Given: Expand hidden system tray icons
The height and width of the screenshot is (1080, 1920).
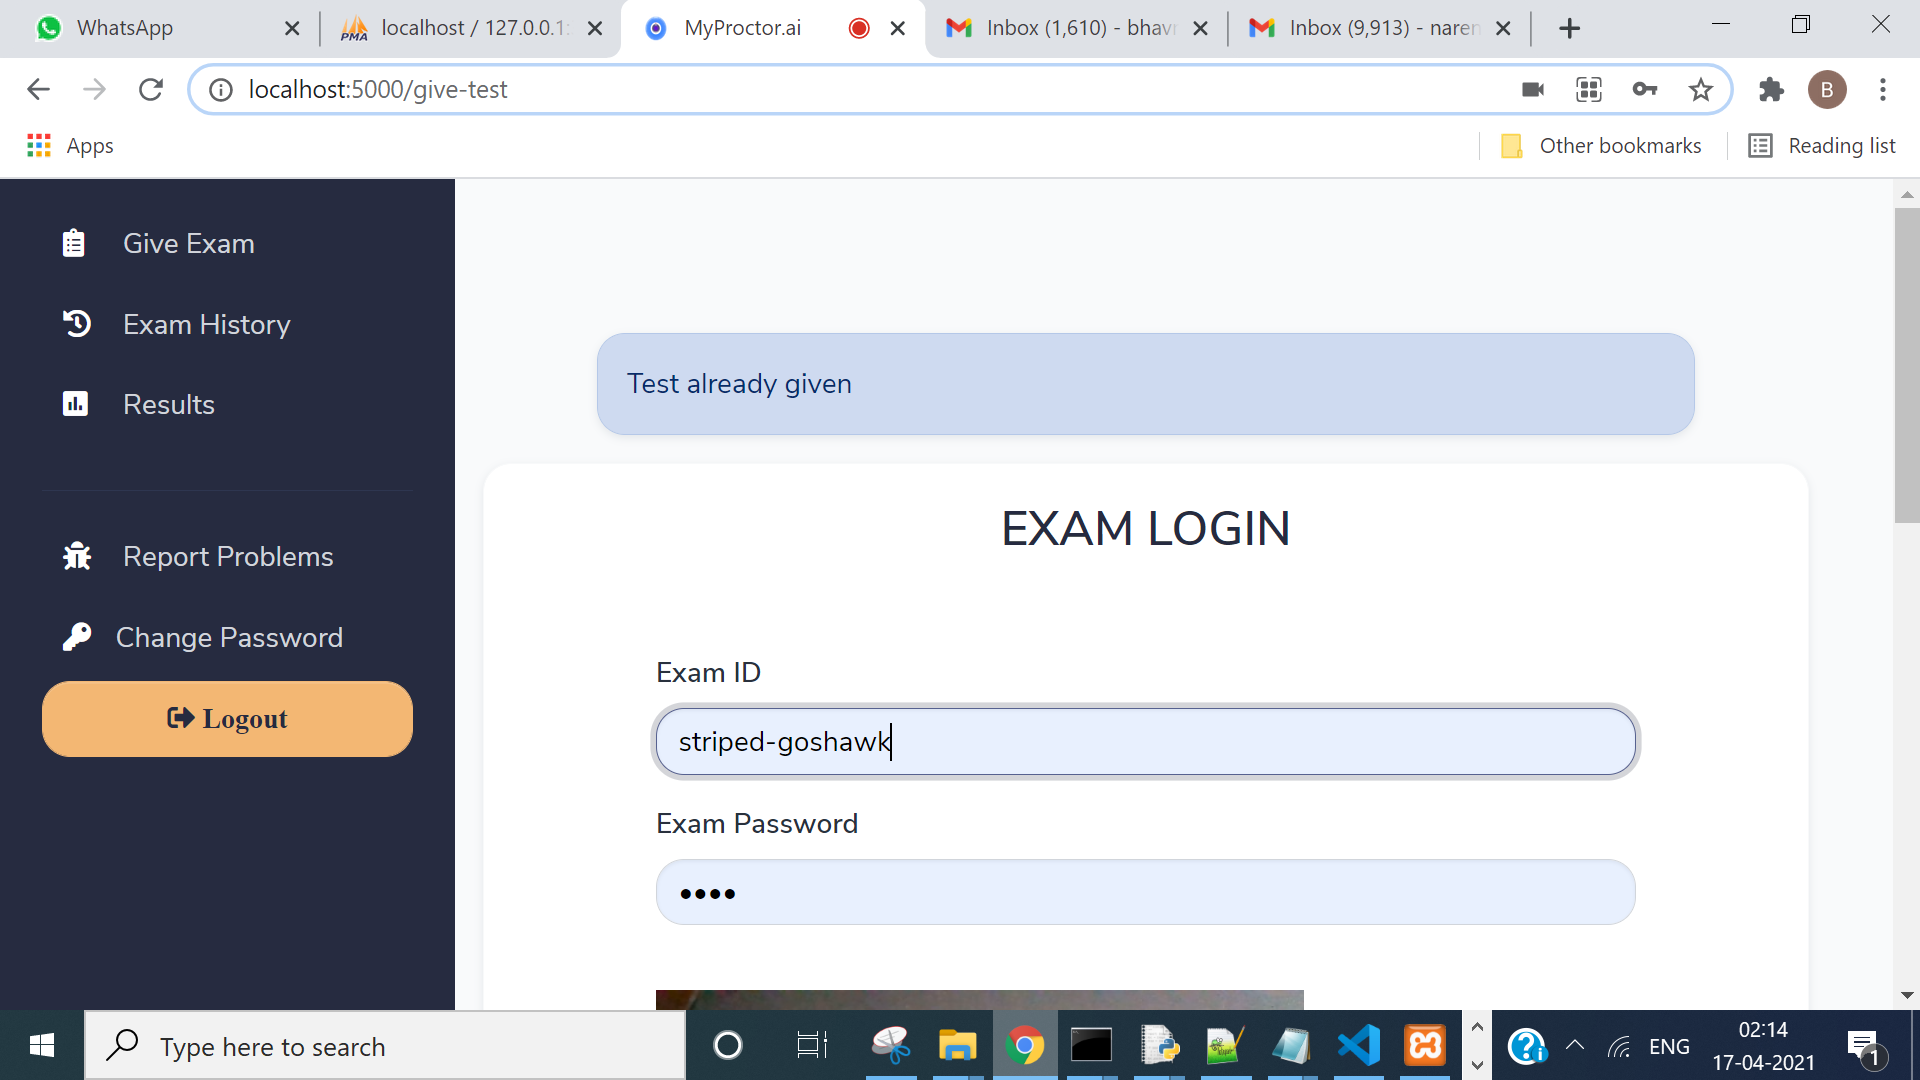Looking at the screenshot, I should 1574,1046.
